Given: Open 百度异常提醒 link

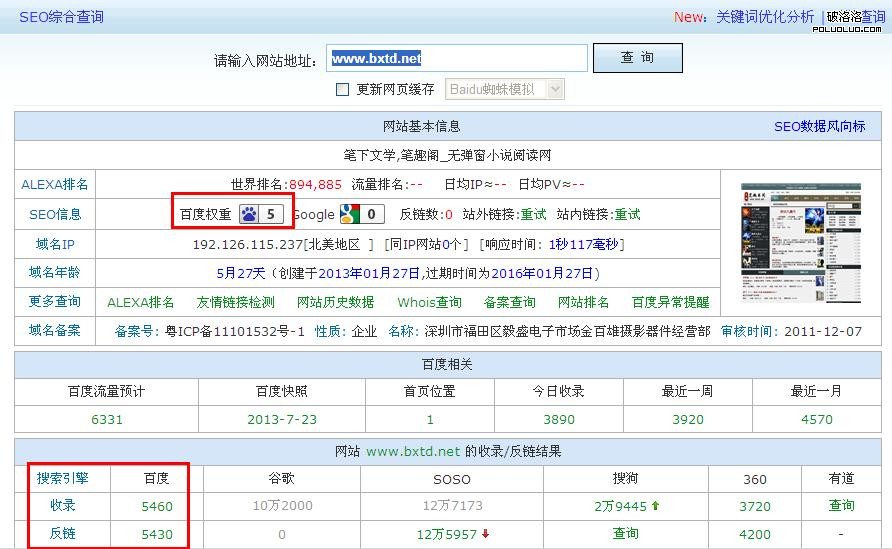Looking at the screenshot, I should 671,302.
